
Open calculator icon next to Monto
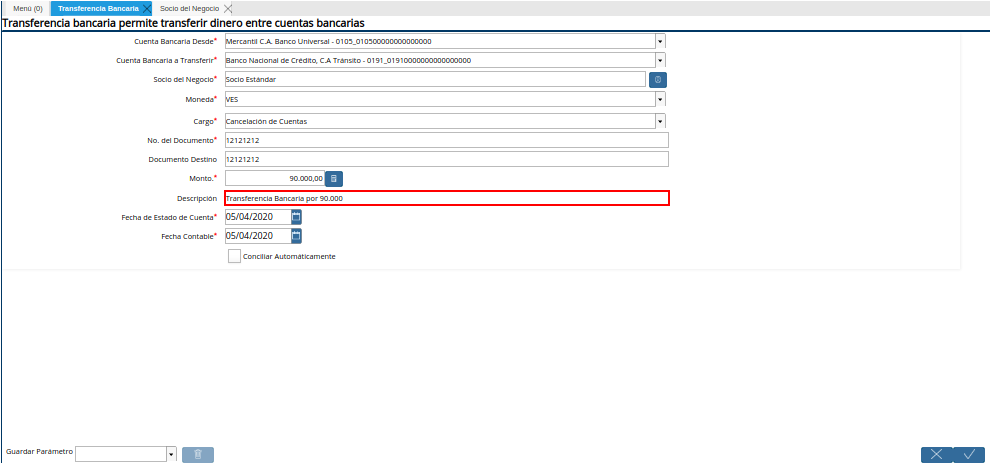(334, 179)
